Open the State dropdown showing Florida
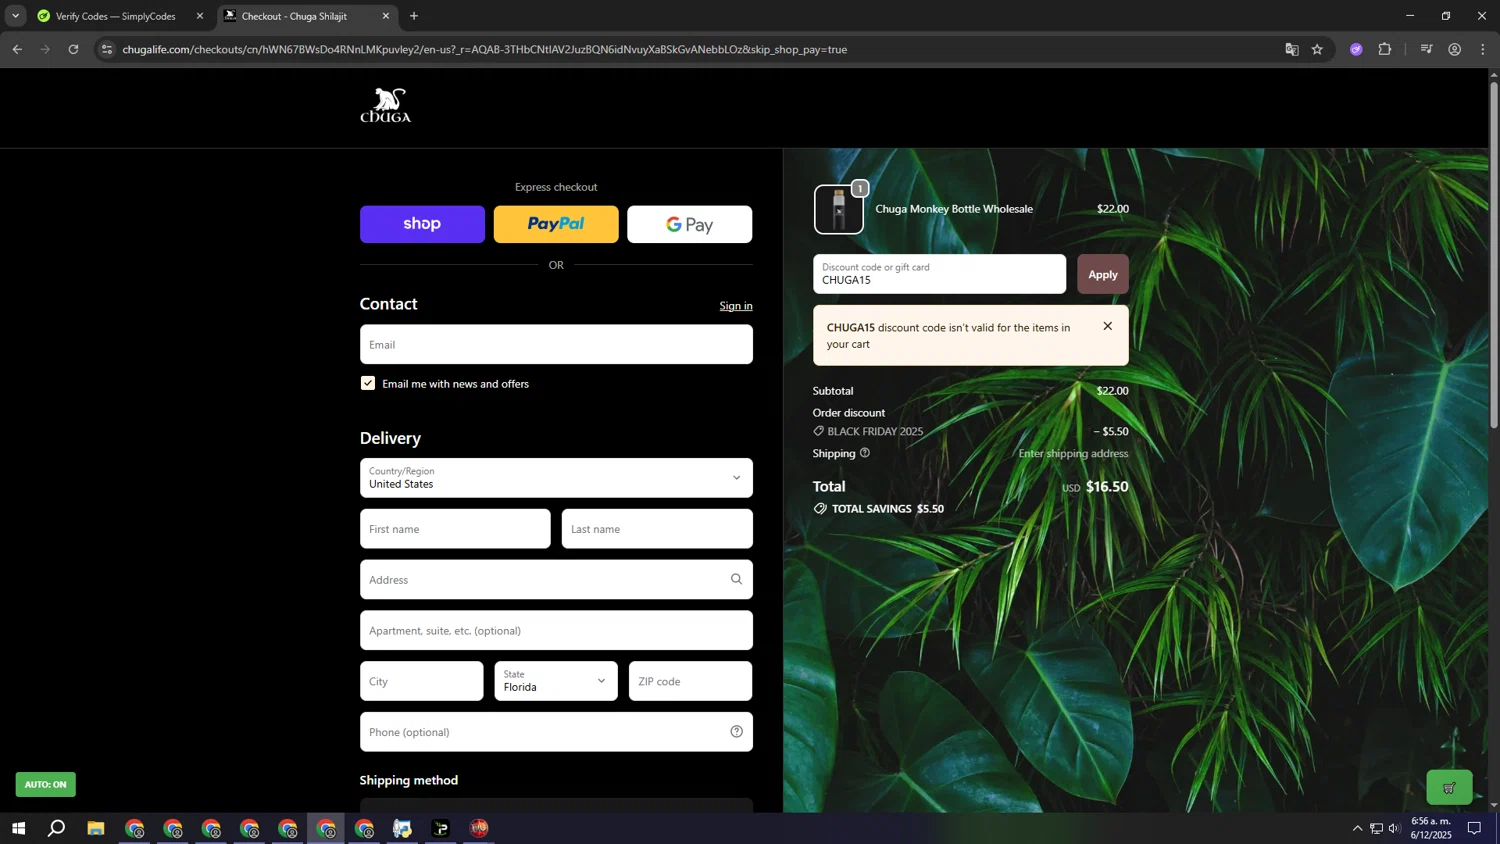The height and width of the screenshot is (844, 1500). click(556, 681)
